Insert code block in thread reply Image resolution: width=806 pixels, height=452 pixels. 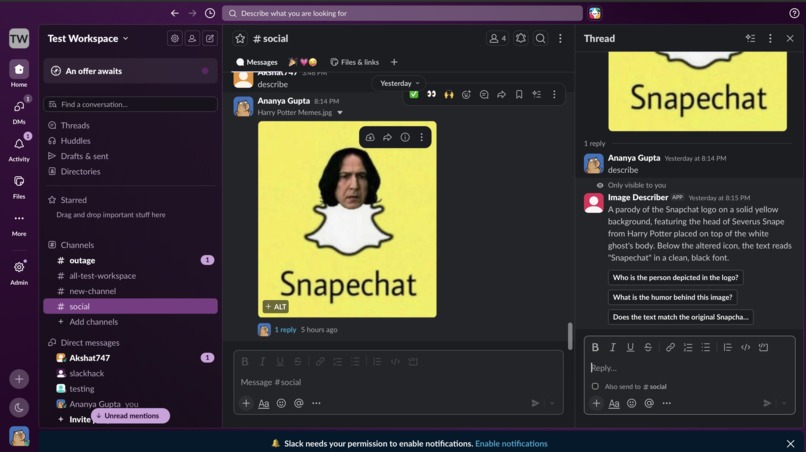pyautogui.click(x=763, y=347)
